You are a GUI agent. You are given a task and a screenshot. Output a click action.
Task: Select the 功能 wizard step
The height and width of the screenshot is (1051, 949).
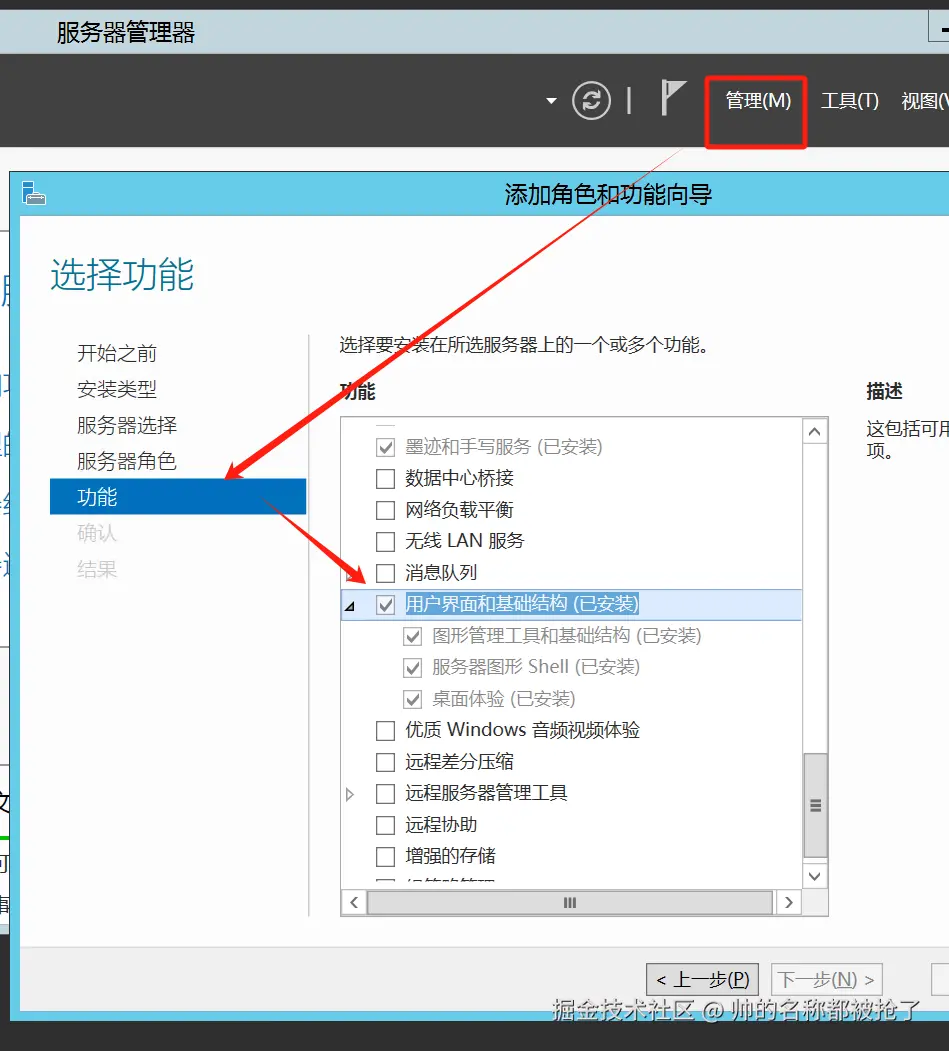178,497
